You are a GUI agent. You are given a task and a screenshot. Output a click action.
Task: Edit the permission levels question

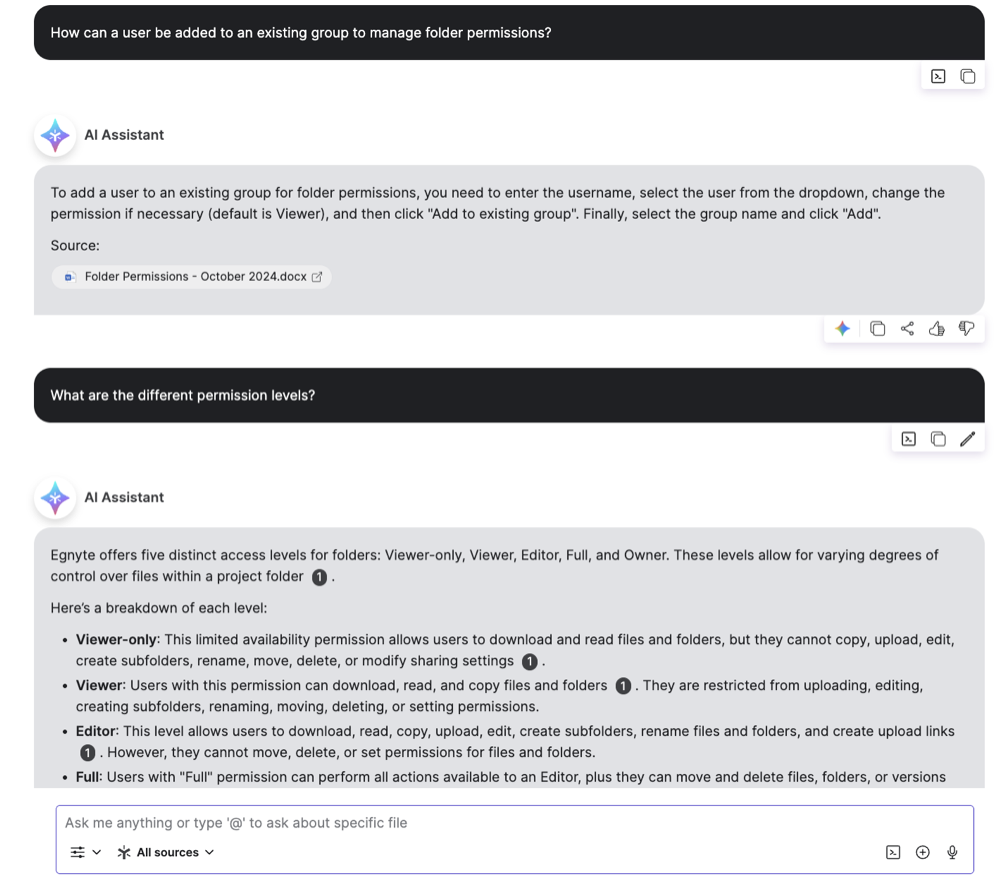pos(967,438)
